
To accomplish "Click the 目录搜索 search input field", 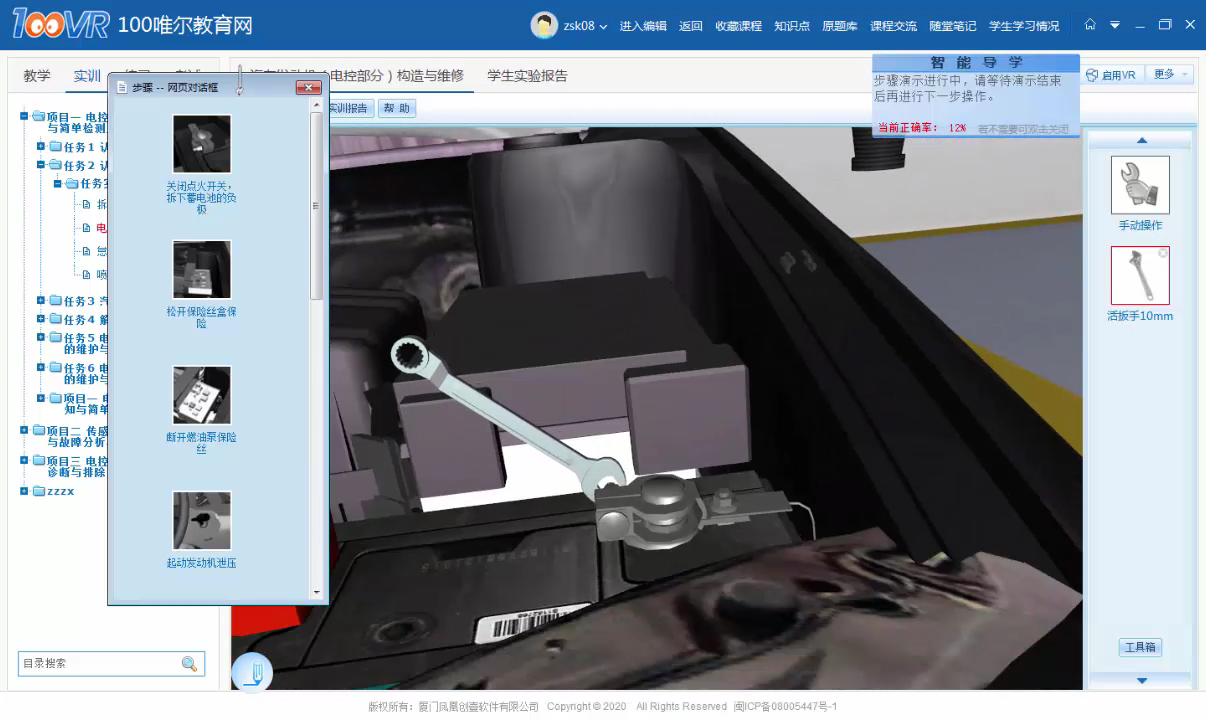I will point(98,664).
